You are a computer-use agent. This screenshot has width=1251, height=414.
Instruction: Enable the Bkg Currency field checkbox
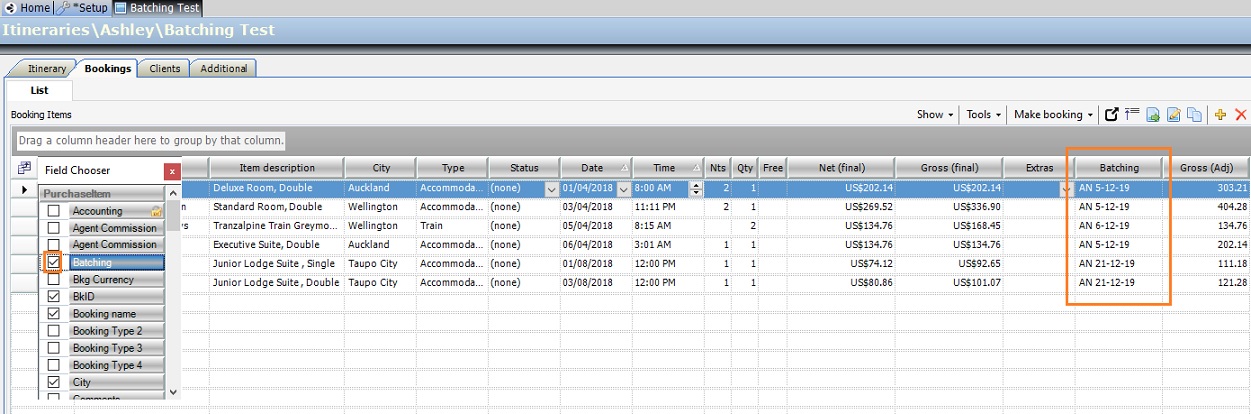pyautogui.click(x=54, y=280)
